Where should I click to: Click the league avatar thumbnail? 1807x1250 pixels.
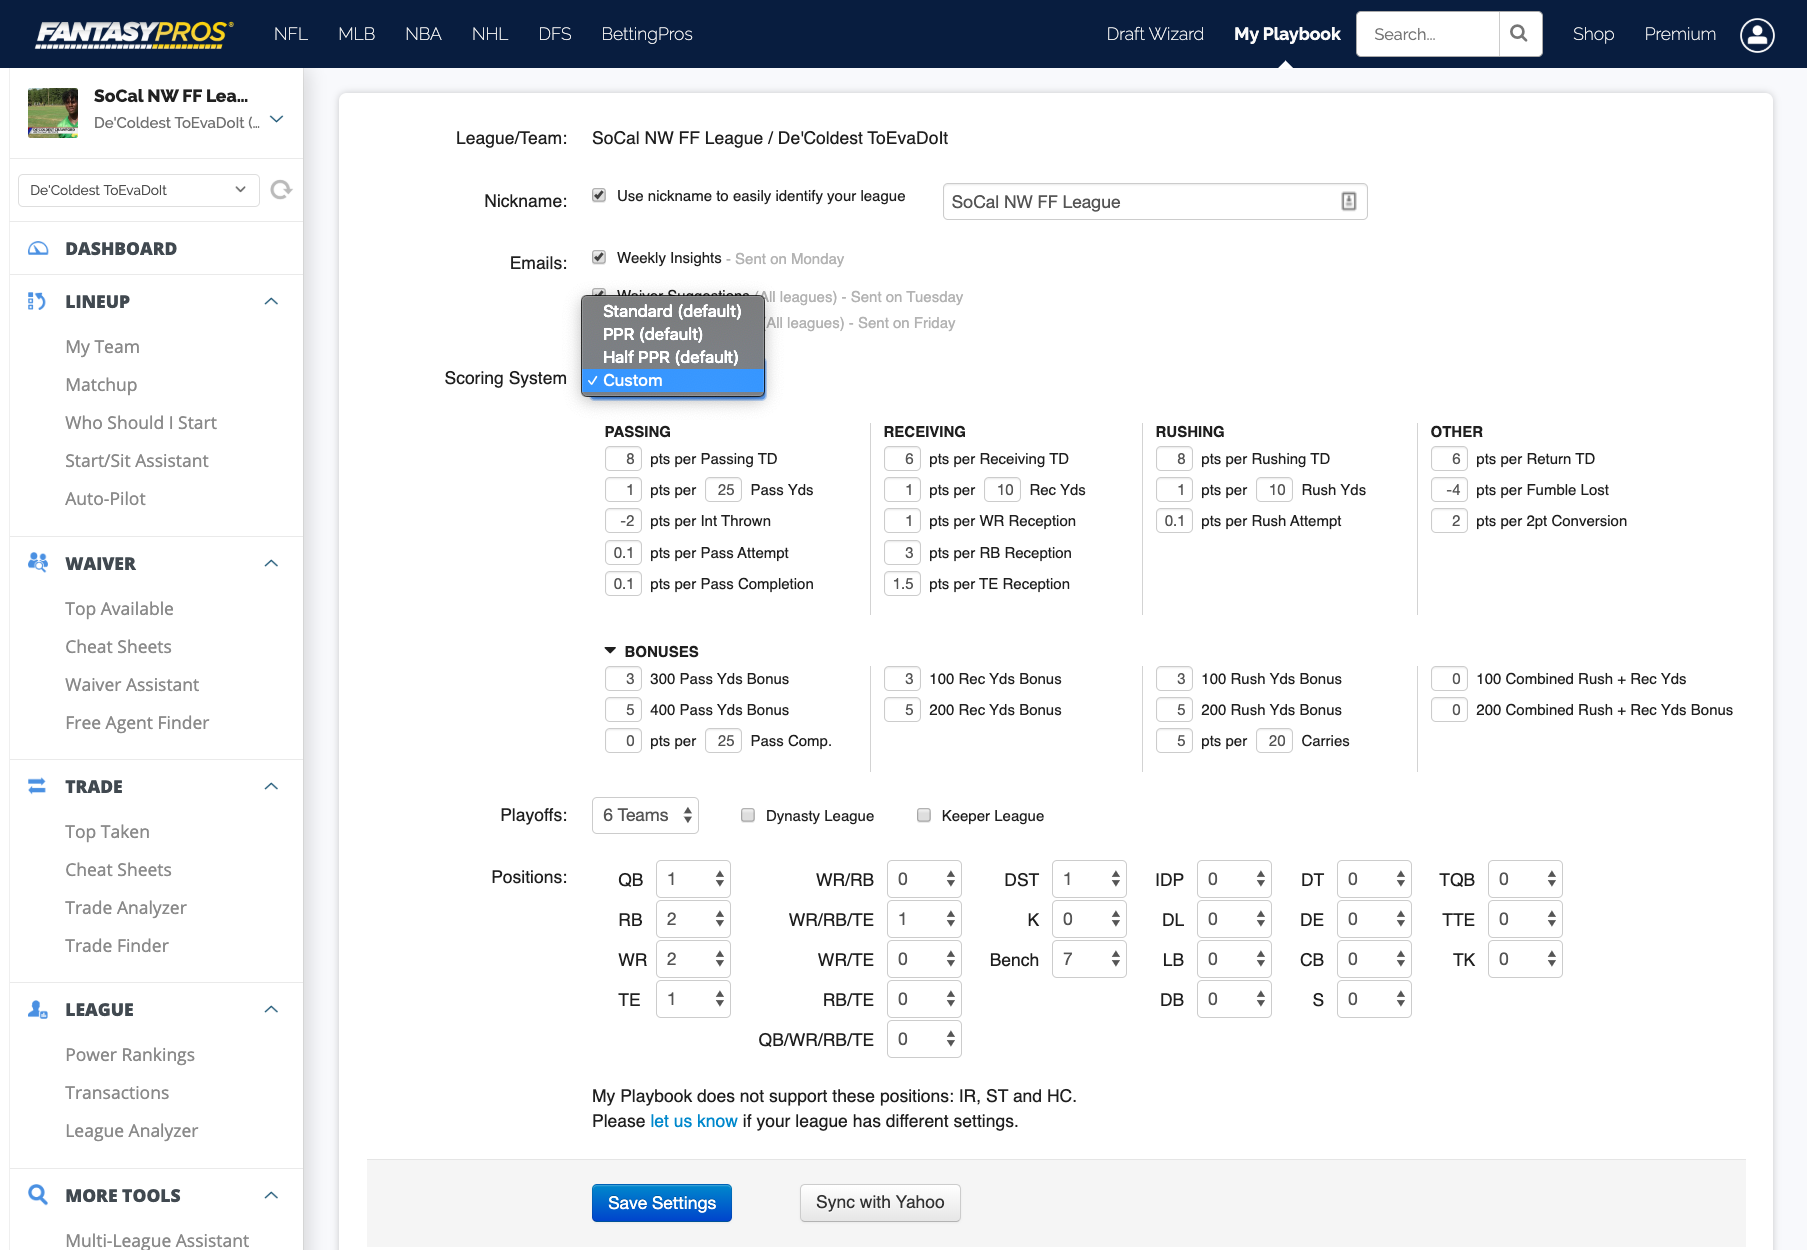[x=53, y=113]
